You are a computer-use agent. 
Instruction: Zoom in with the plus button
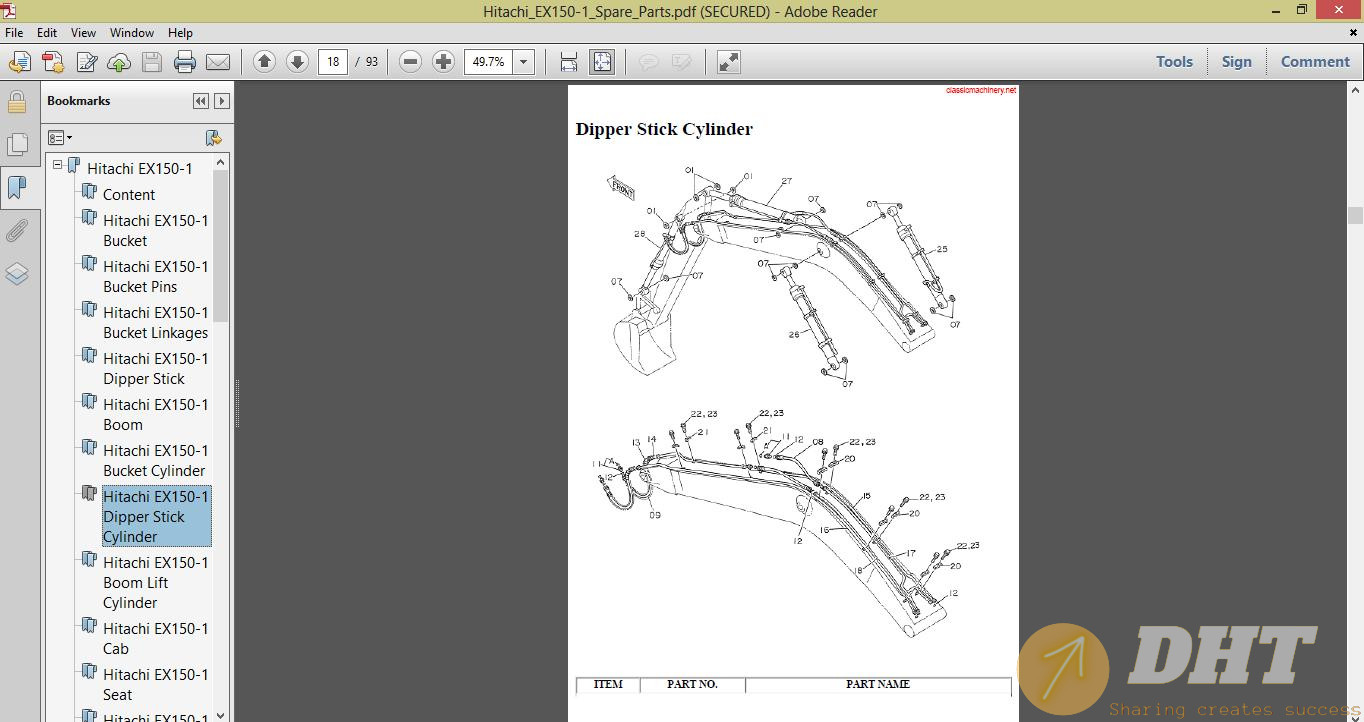(443, 62)
